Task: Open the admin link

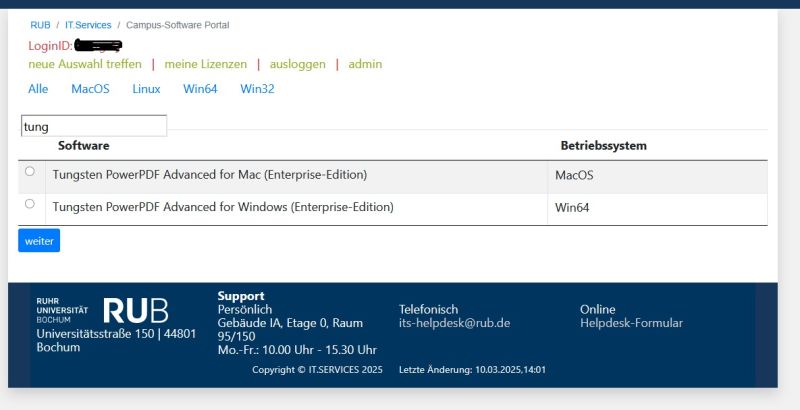Action: point(365,64)
